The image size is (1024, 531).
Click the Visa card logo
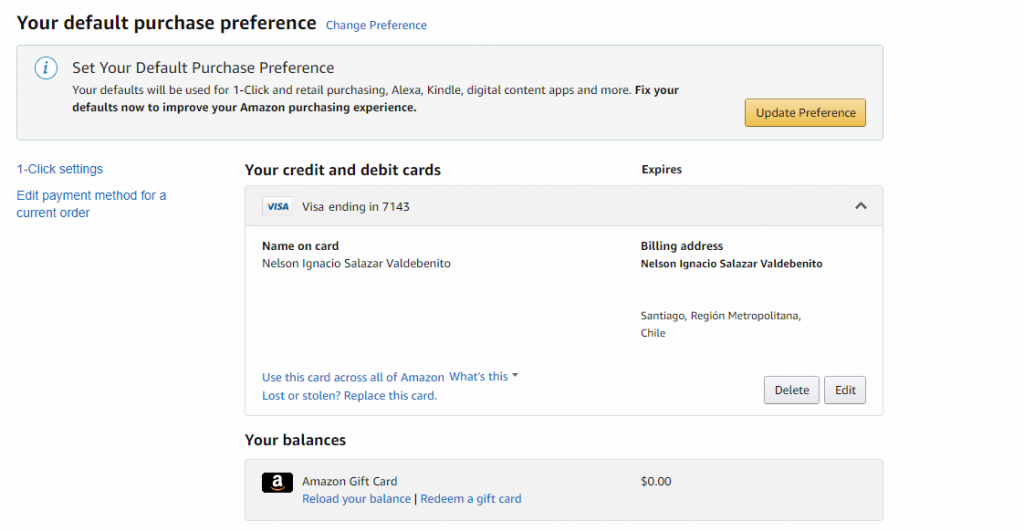click(277, 207)
